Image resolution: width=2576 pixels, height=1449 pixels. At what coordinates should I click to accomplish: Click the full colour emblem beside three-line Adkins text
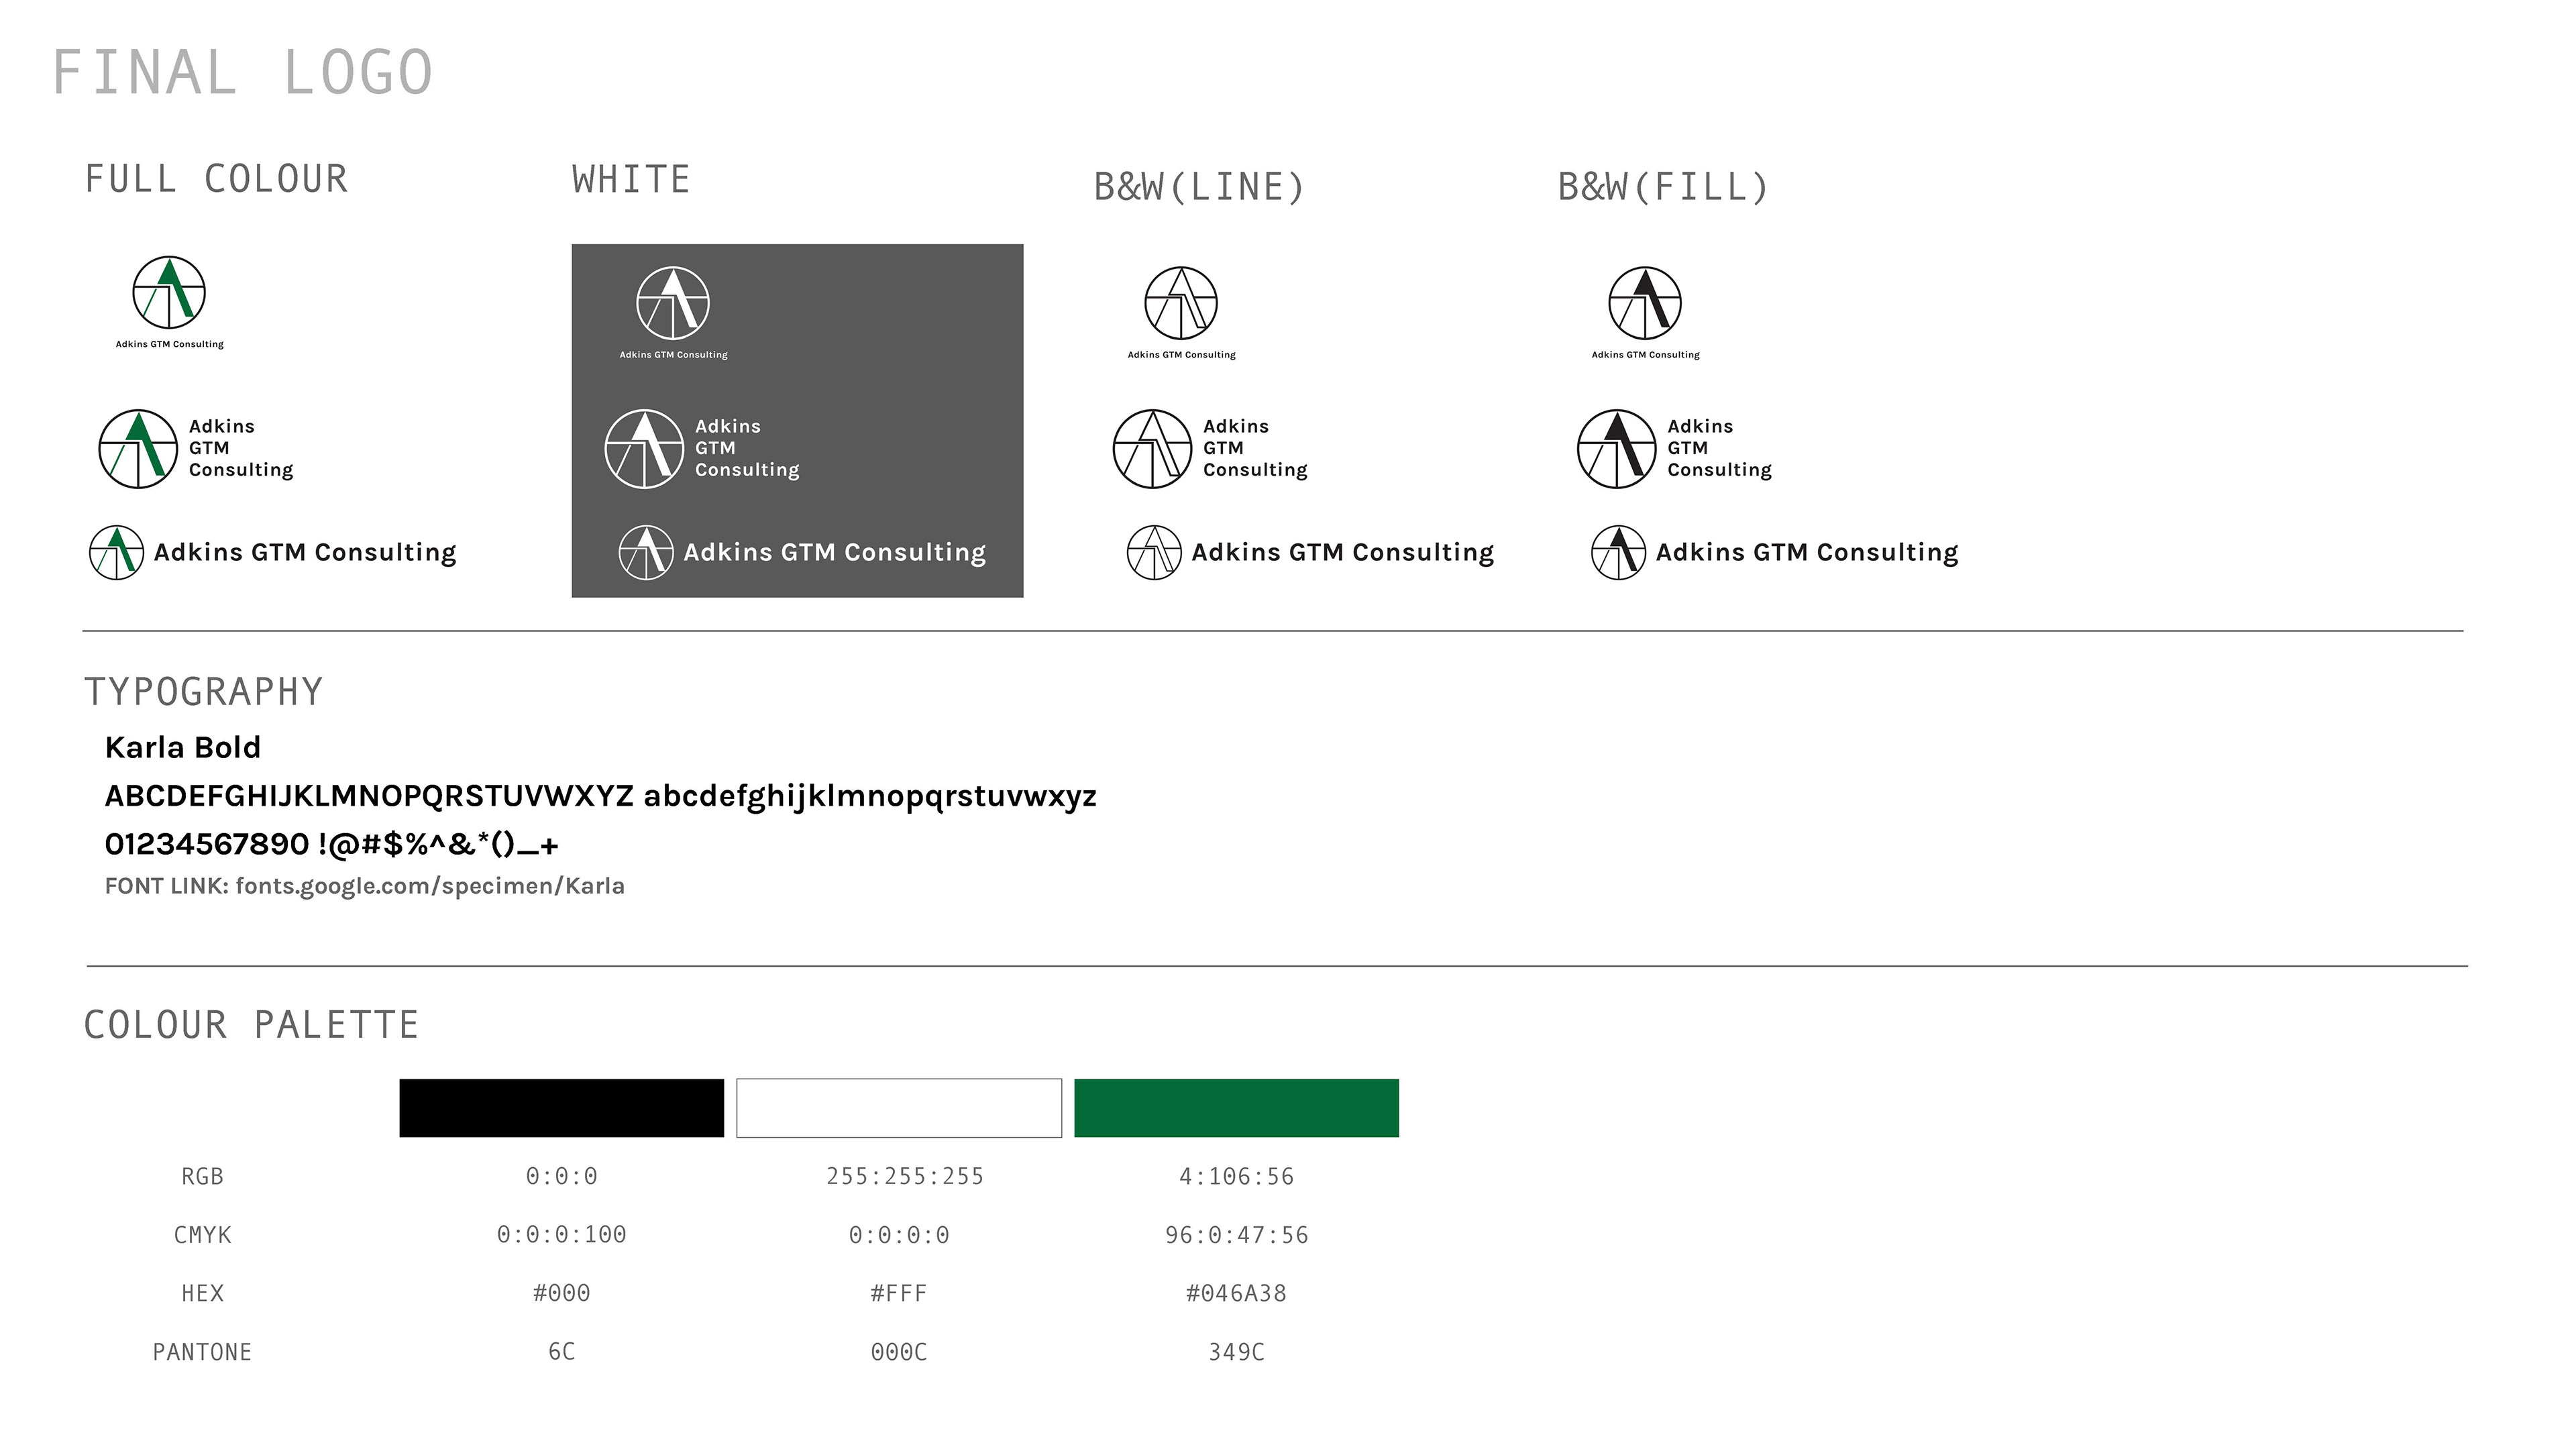point(138,449)
